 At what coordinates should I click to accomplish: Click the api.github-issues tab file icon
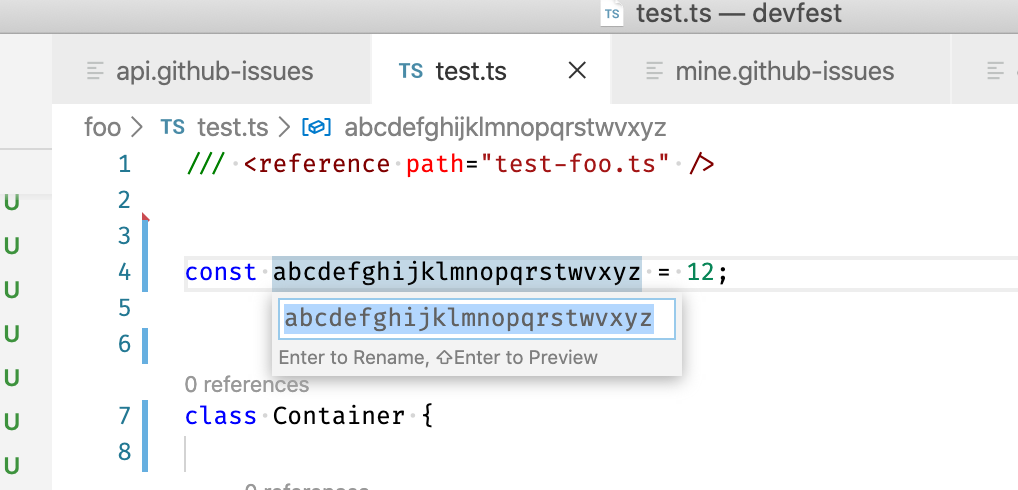[x=96, y=71]
